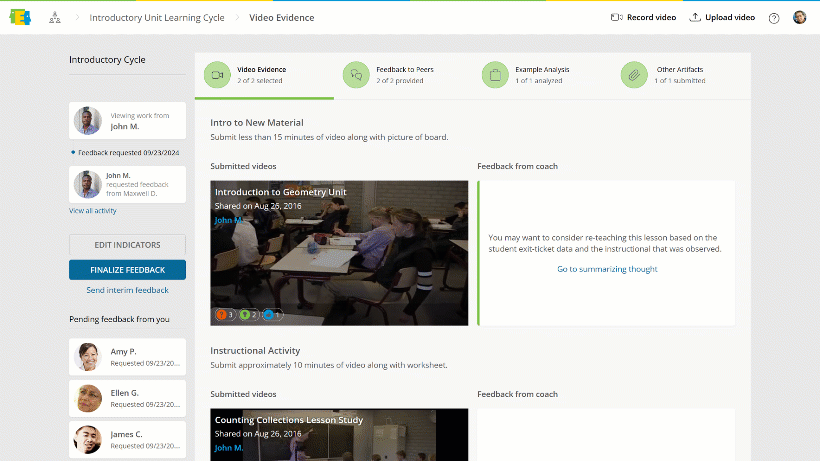This screenshot has width=820, height=461.
Task: Open Amy P. pending feedback card
Action: 128,357
